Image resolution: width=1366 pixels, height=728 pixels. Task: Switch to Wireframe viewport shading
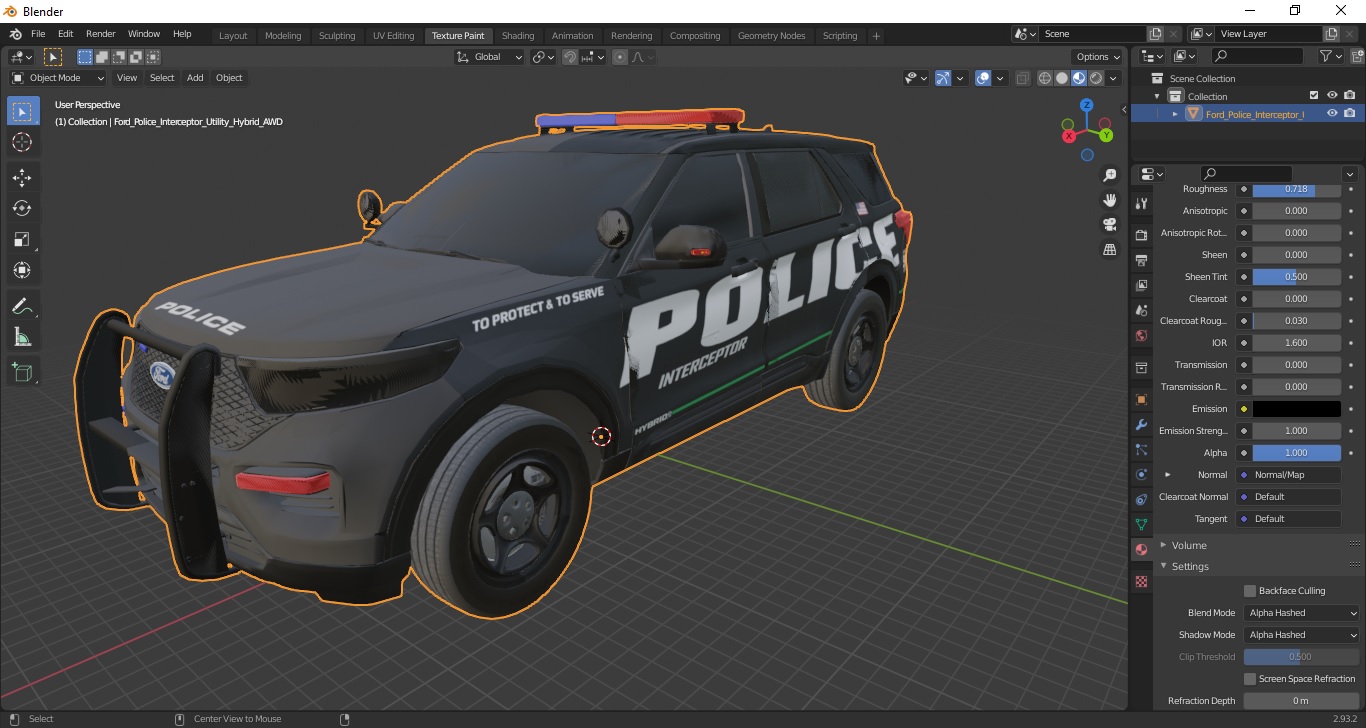pyautogui.click(x=1045, y=78)
